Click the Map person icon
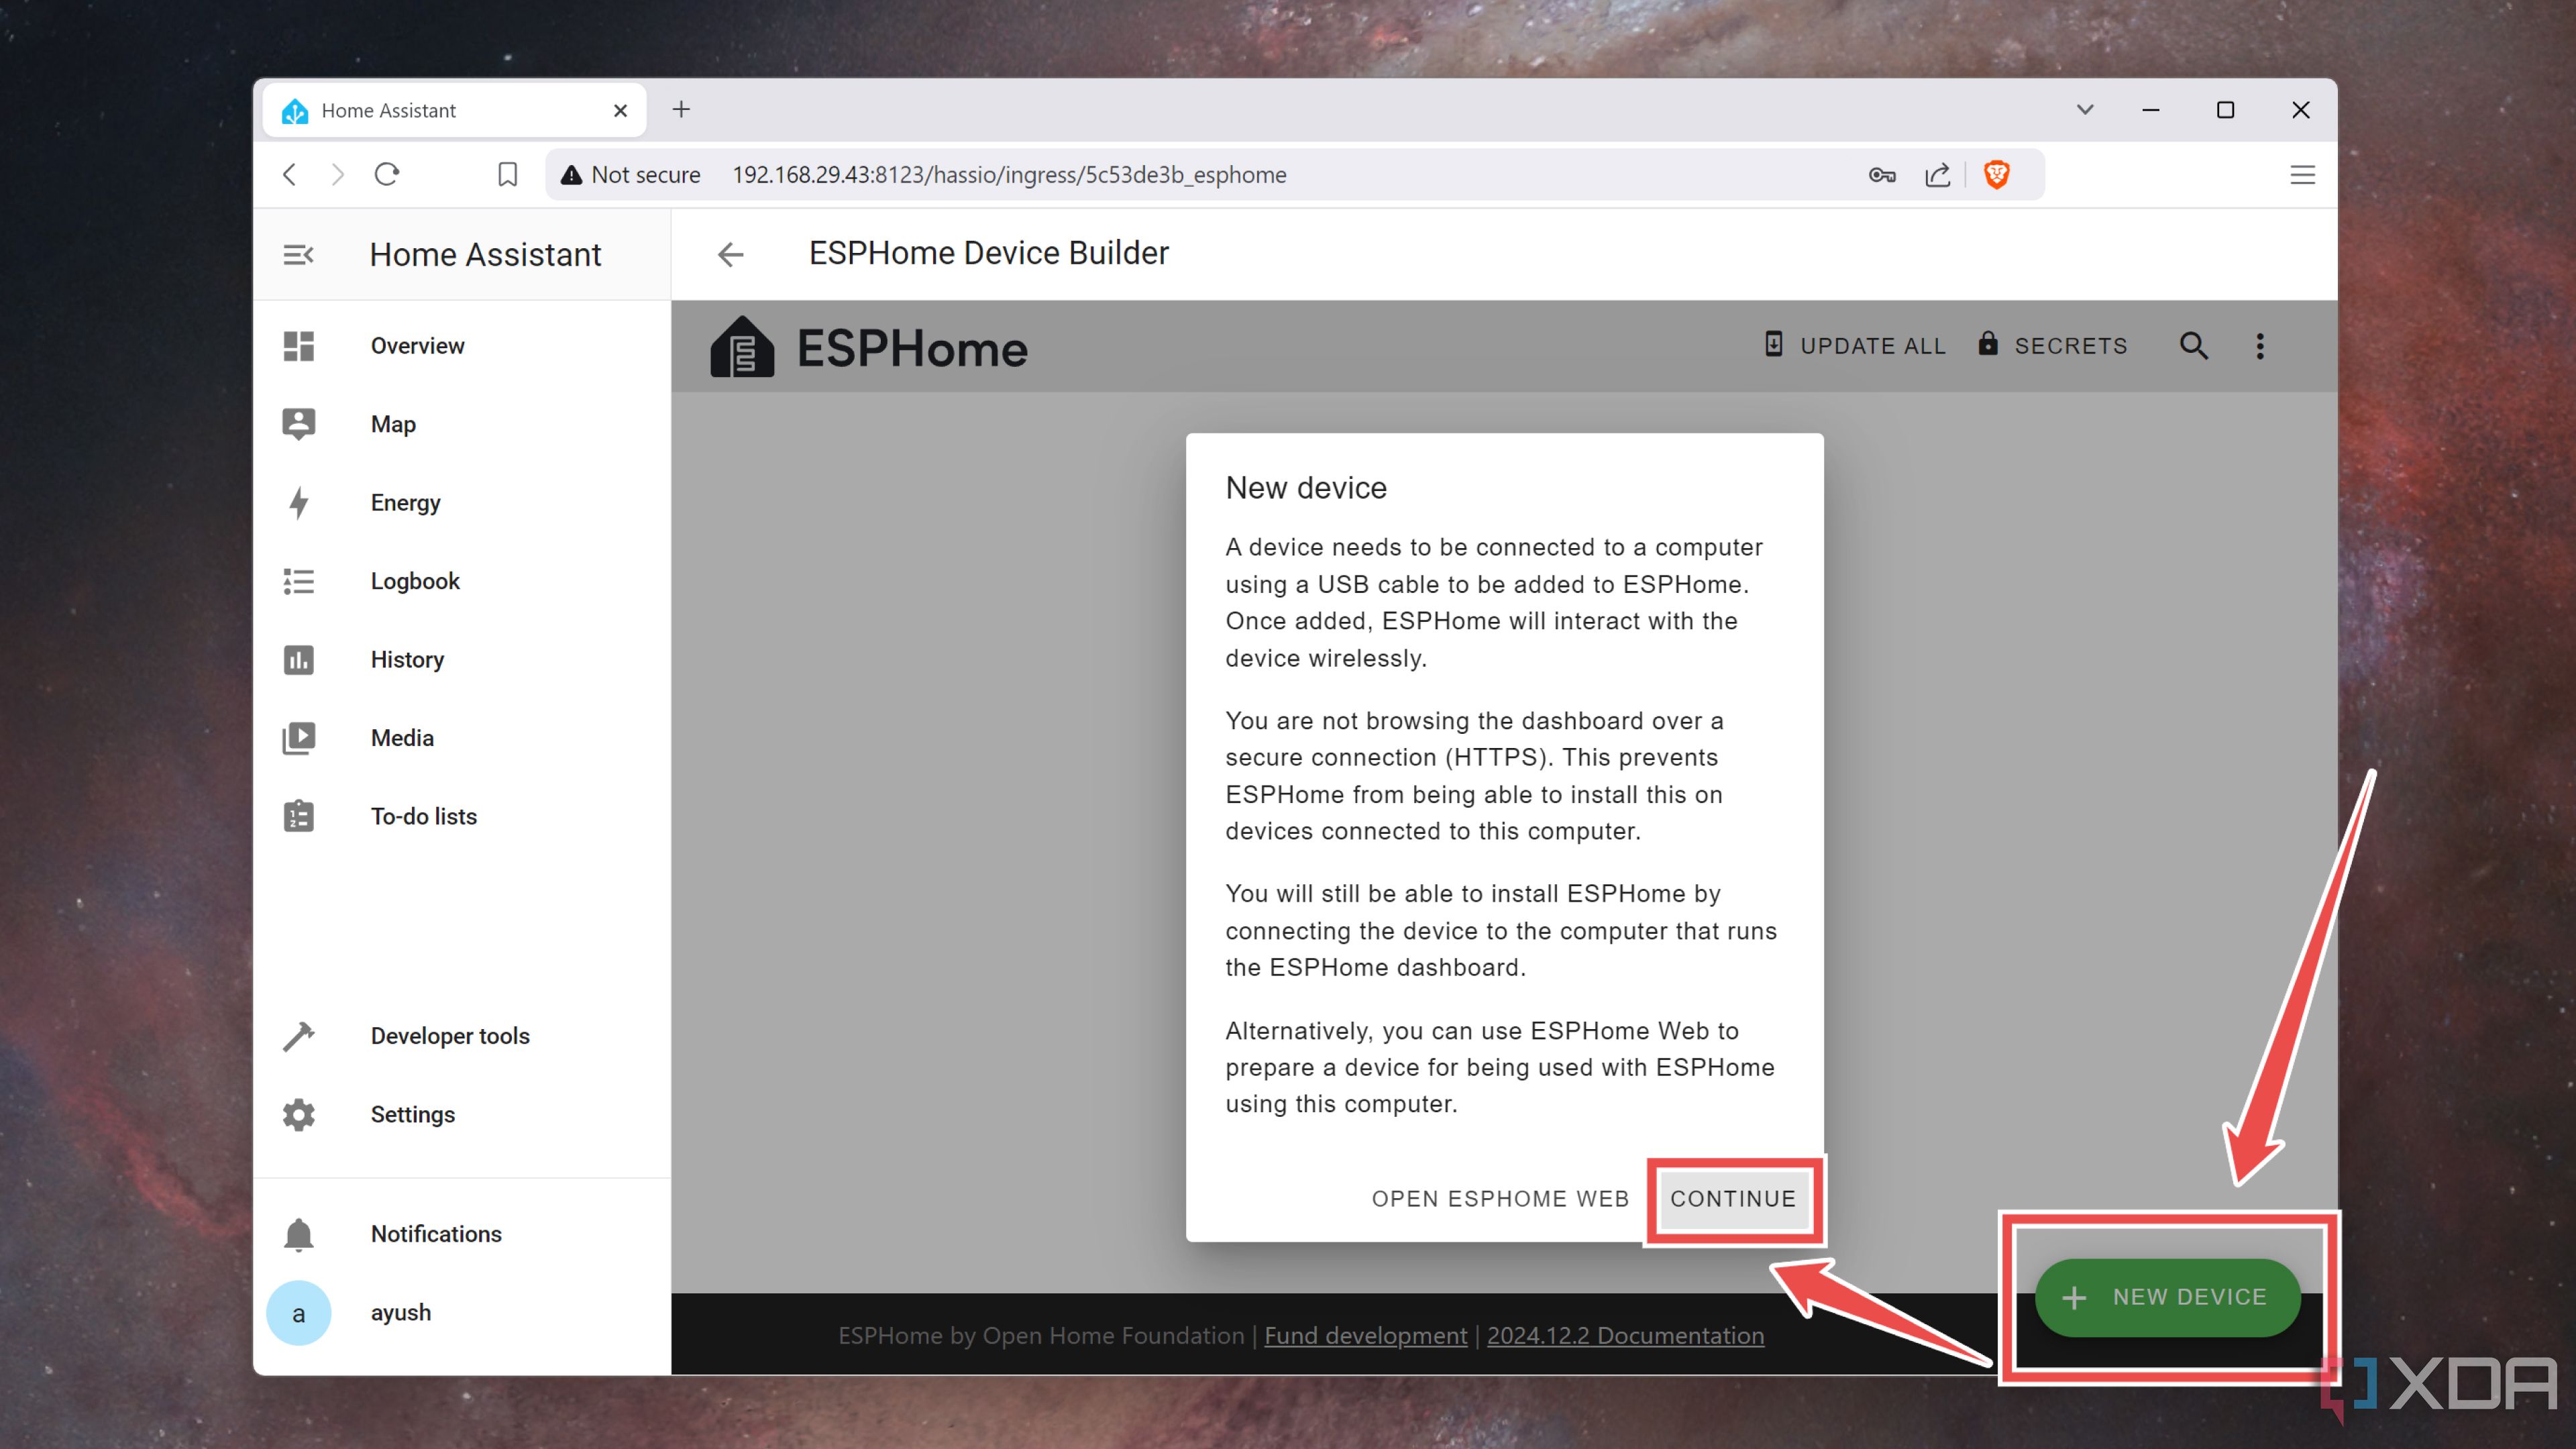 tap(298, 424)
